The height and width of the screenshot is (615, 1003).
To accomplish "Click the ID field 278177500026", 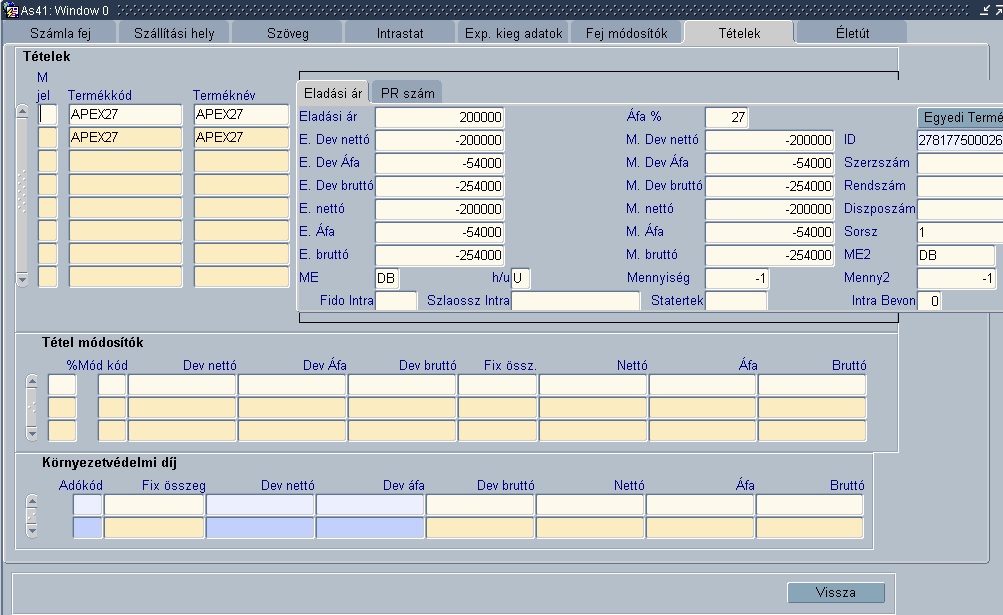I will coord(960,140).
